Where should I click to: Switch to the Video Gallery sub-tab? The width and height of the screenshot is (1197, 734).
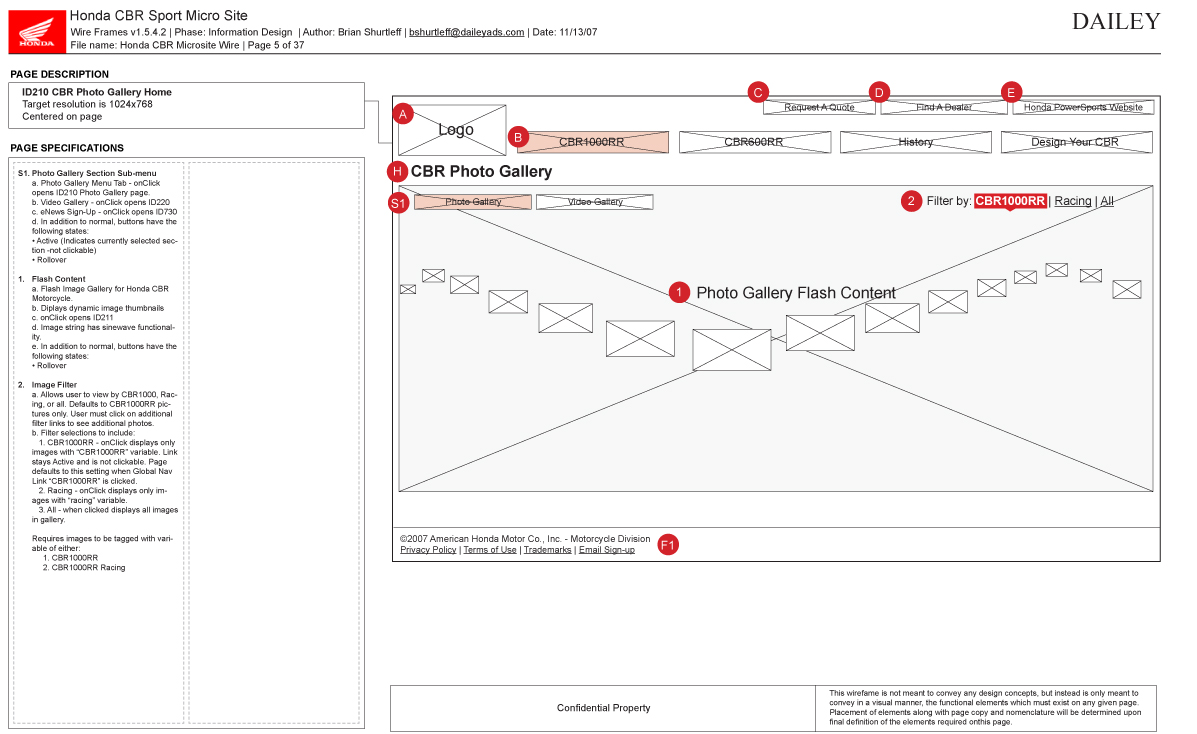[594, 202]
